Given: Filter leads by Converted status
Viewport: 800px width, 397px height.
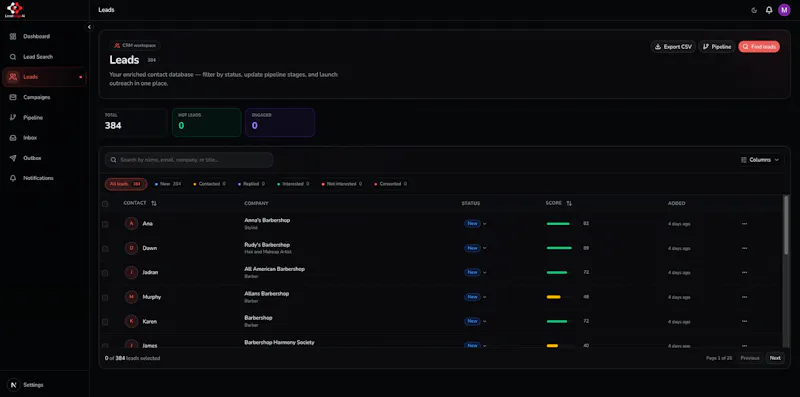Looking at the screenshot, I should (x=390, y=184).
